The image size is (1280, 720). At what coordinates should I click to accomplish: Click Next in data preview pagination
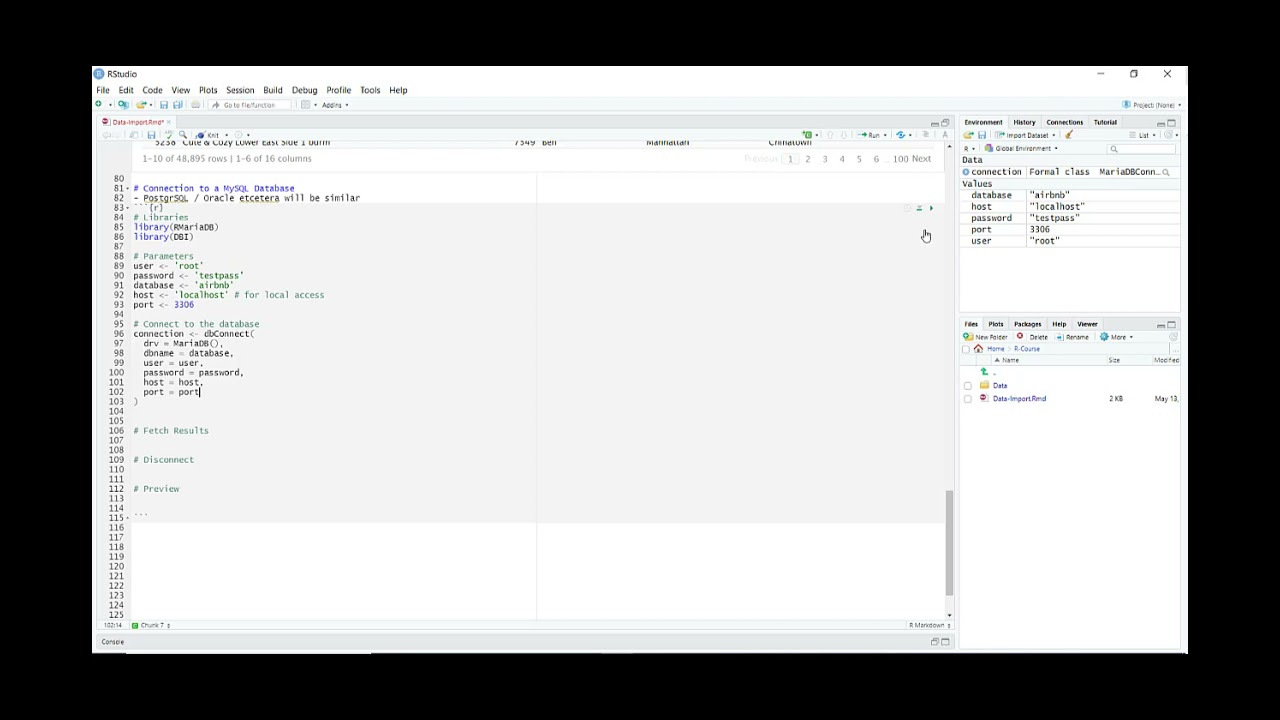pyautogui.click(x=922, y=159)
